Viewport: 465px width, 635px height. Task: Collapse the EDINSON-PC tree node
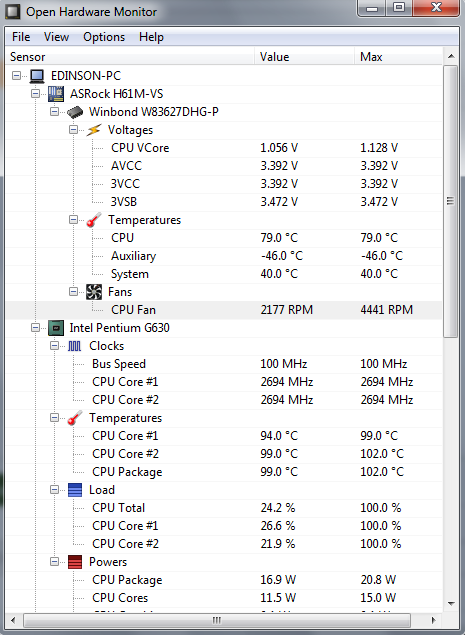17,75
